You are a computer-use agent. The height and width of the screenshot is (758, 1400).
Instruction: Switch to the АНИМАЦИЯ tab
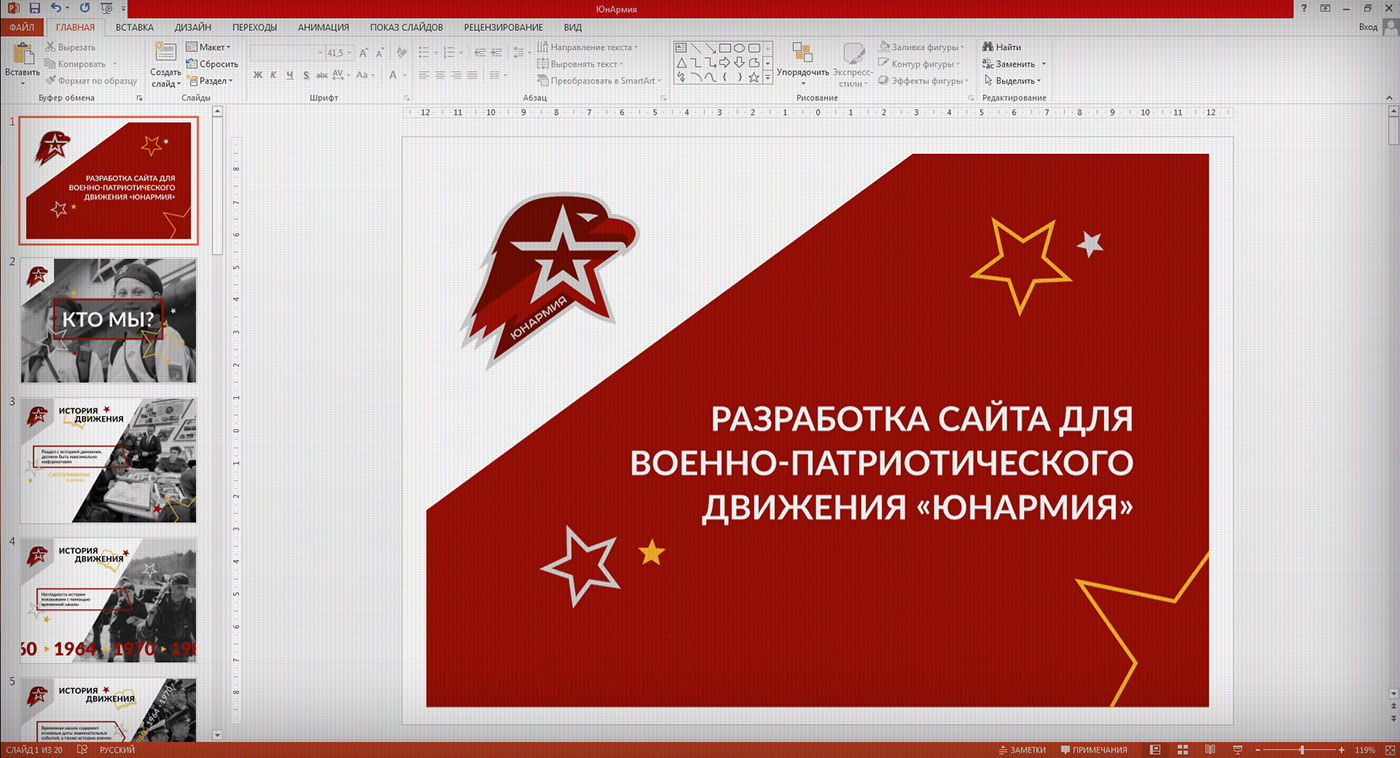tap(323, 27)
